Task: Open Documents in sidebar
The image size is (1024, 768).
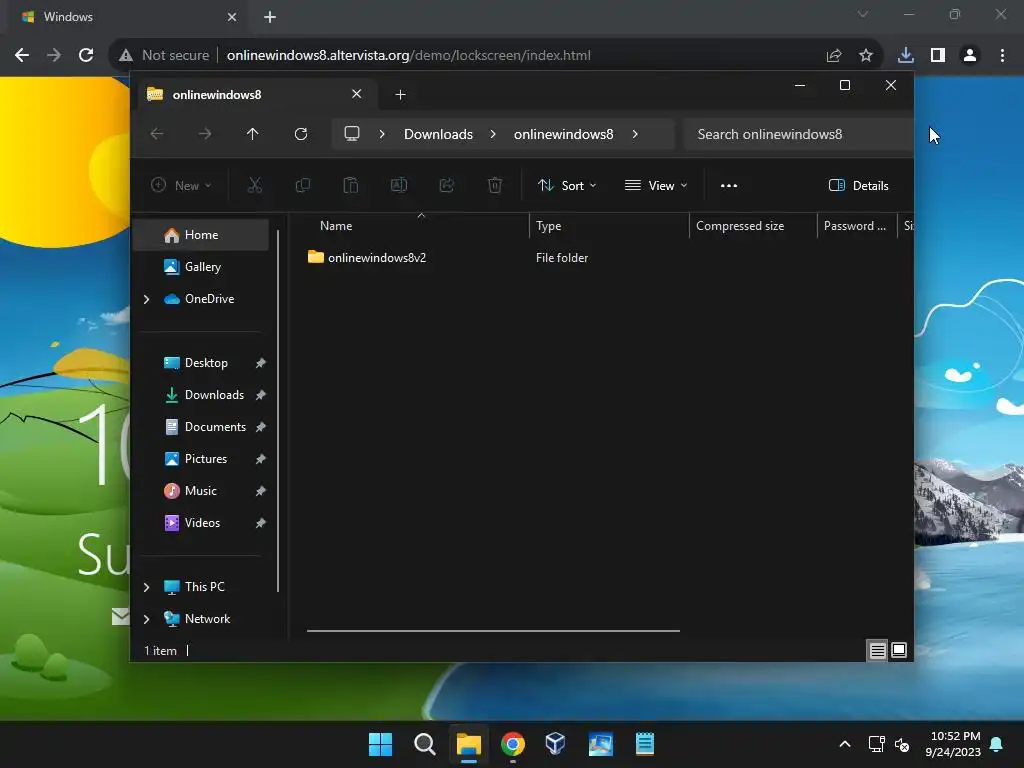Action: click(201, 427)
